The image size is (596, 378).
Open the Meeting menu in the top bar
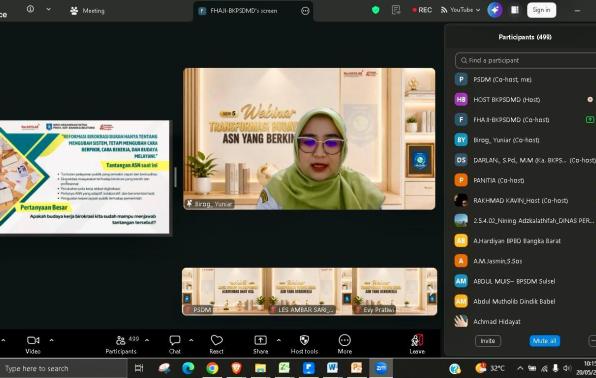[x=87, y=11]
